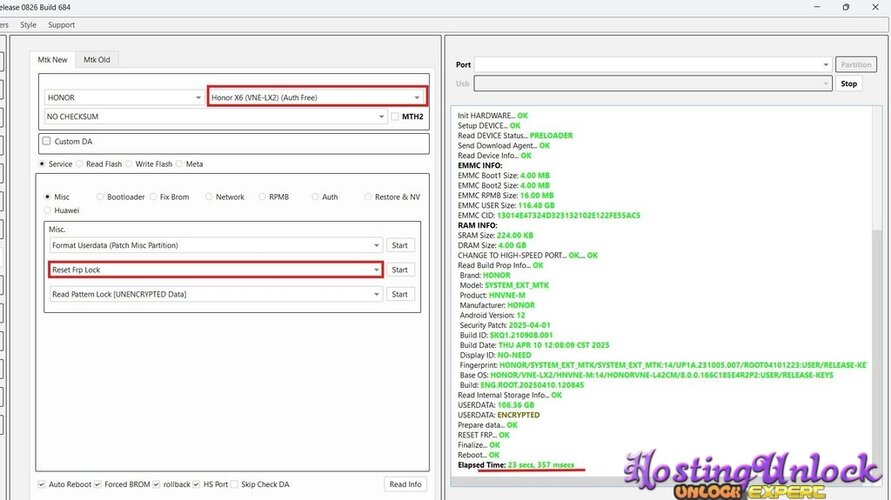Screen dimensions: 891x500
Task: Open the HONOR brand dropdown
Action: (124, 98)
